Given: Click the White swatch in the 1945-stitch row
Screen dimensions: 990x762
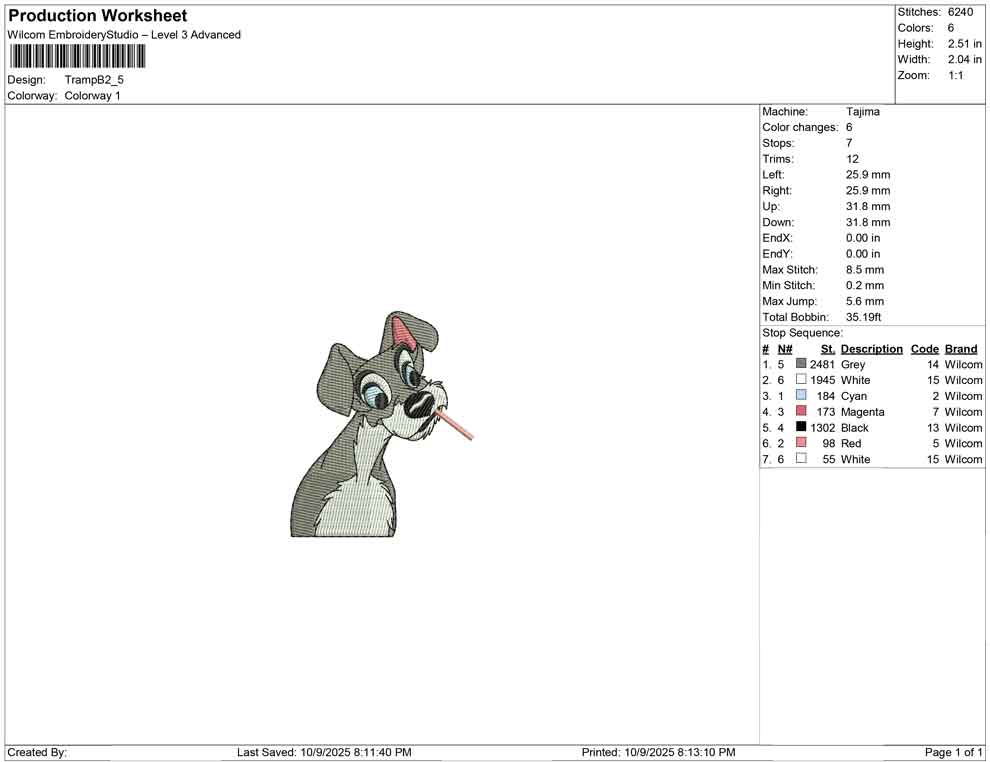Looking at the screenshot, I should pyautogui.click(x=801, y=379).
